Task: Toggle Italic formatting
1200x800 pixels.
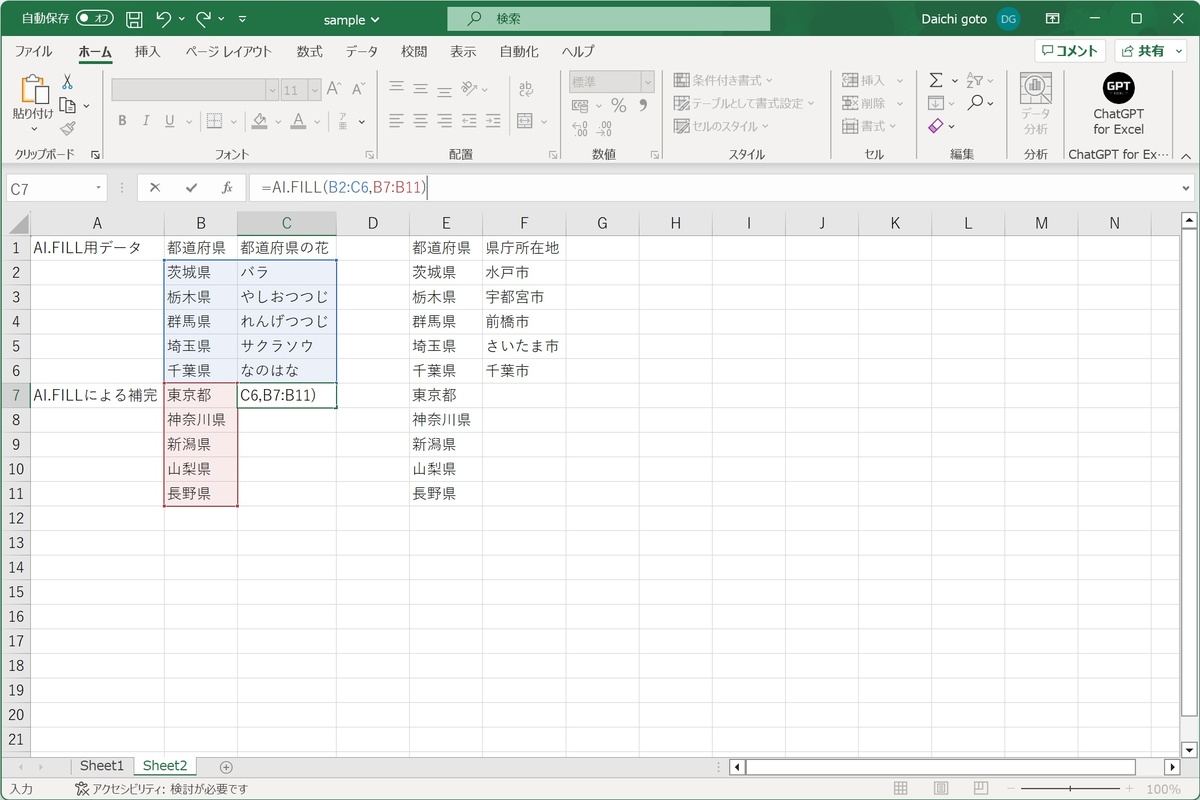Action: point(146,121)
